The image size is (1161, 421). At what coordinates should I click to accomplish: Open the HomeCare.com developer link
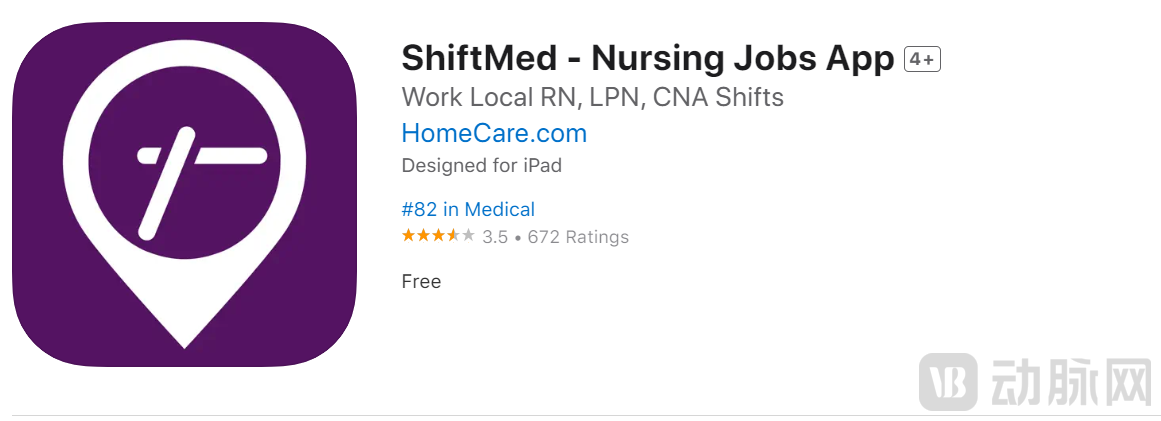tap(494, 133)
